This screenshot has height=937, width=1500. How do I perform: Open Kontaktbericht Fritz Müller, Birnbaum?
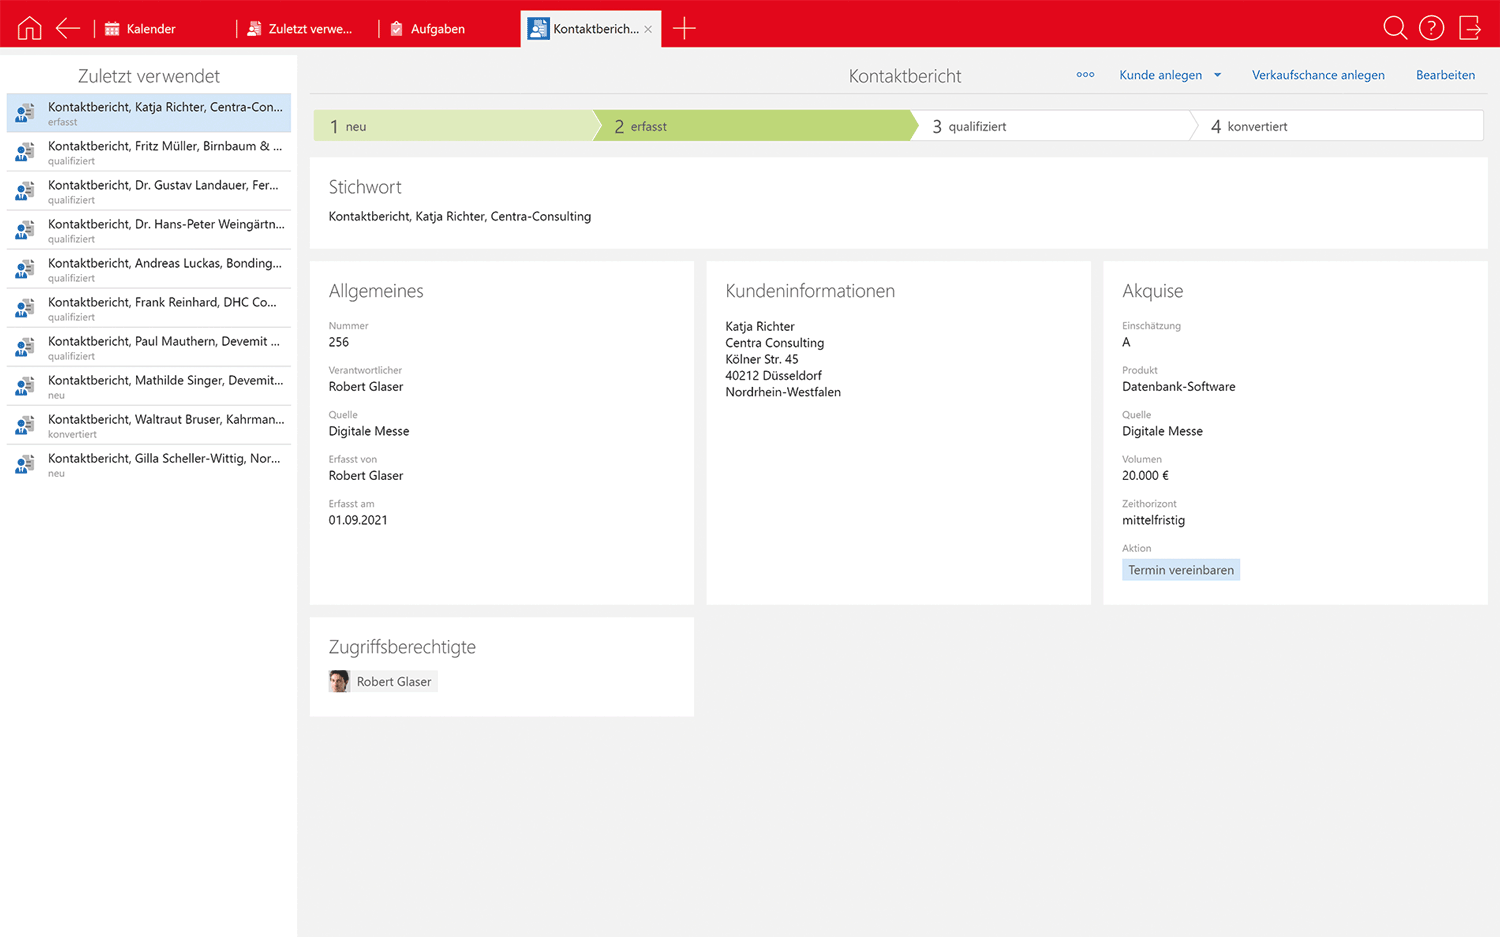pos(149,152)
